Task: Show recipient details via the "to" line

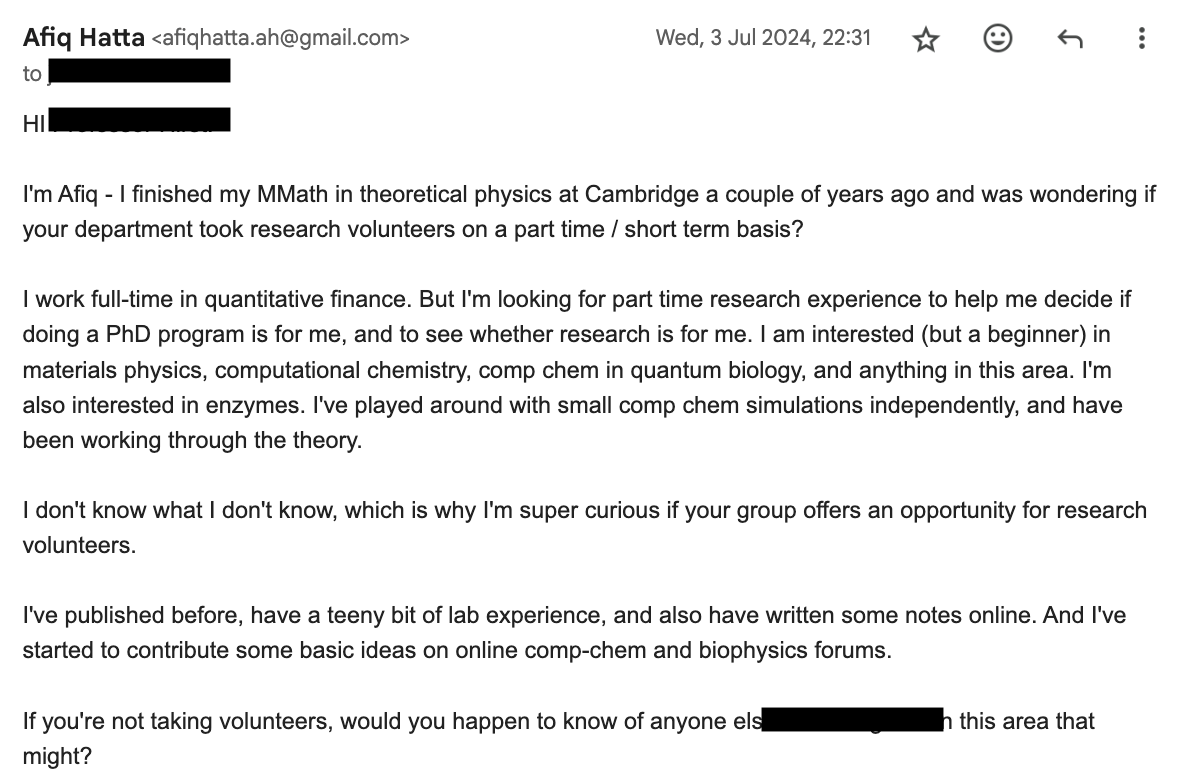Action: 32,73
